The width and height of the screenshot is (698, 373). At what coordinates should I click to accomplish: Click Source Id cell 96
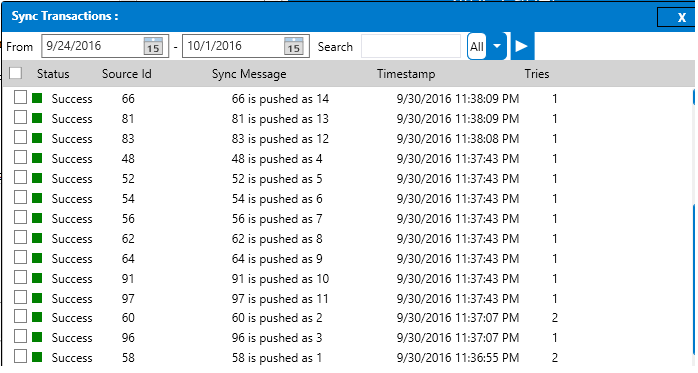pyautogui.click(x=128, y=338)
